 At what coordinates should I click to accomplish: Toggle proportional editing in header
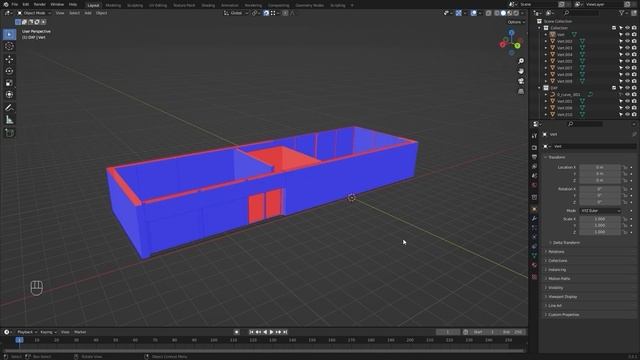point(285,13)
